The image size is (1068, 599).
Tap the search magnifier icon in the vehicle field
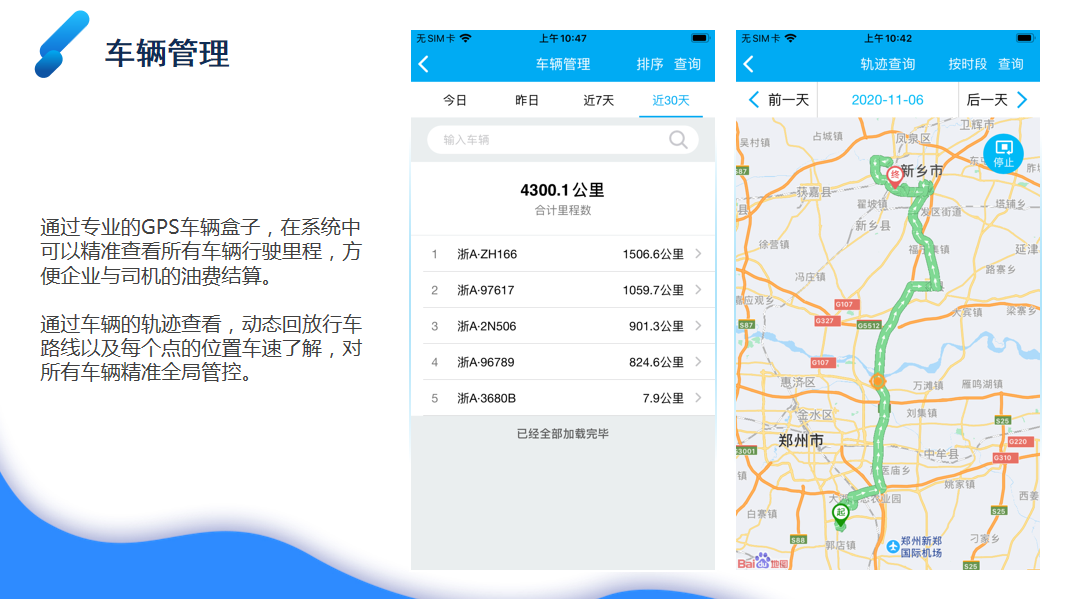[x=679, y=140]
